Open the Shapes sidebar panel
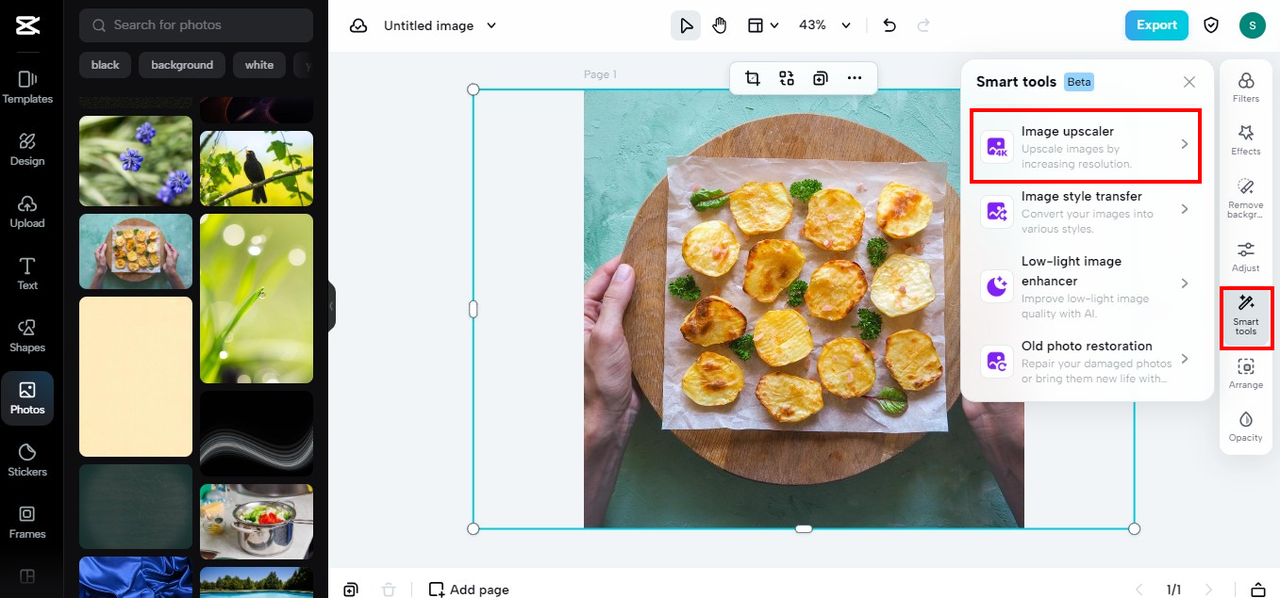 27,335
